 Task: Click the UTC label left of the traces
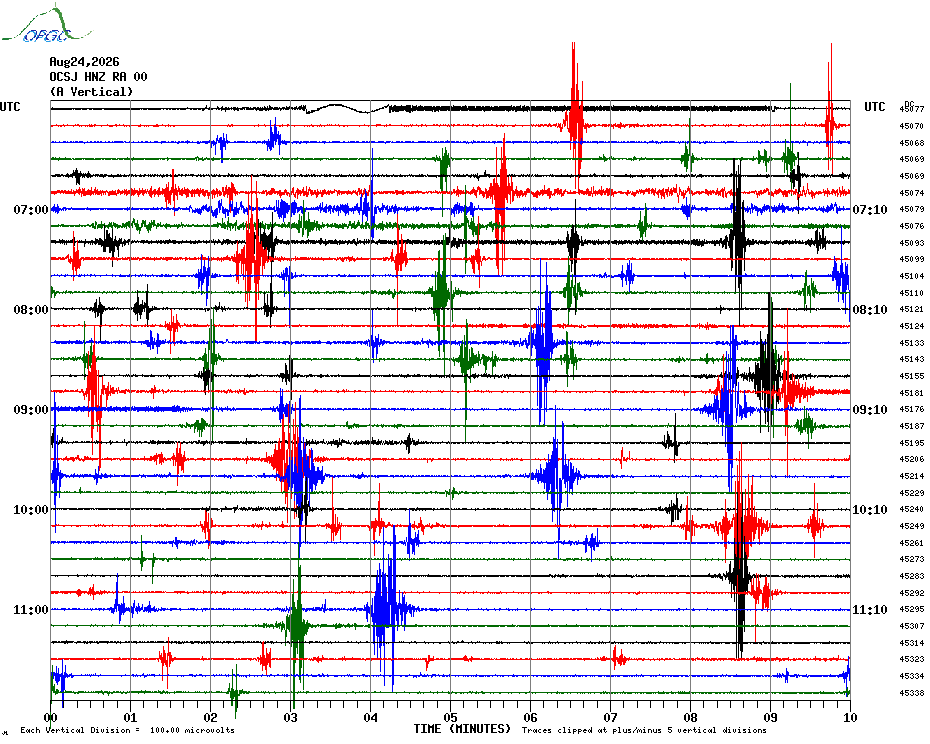pyautogui.click(x=10, y=107)
